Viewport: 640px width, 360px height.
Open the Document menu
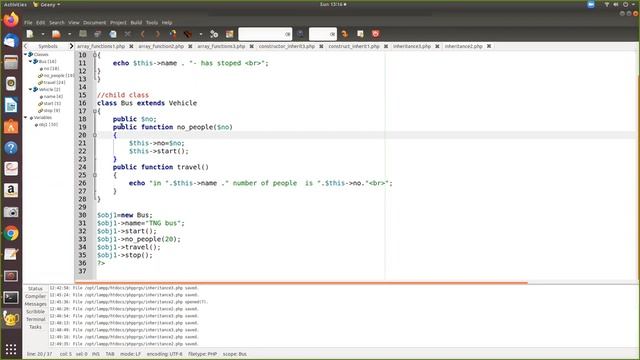(95, 23)
